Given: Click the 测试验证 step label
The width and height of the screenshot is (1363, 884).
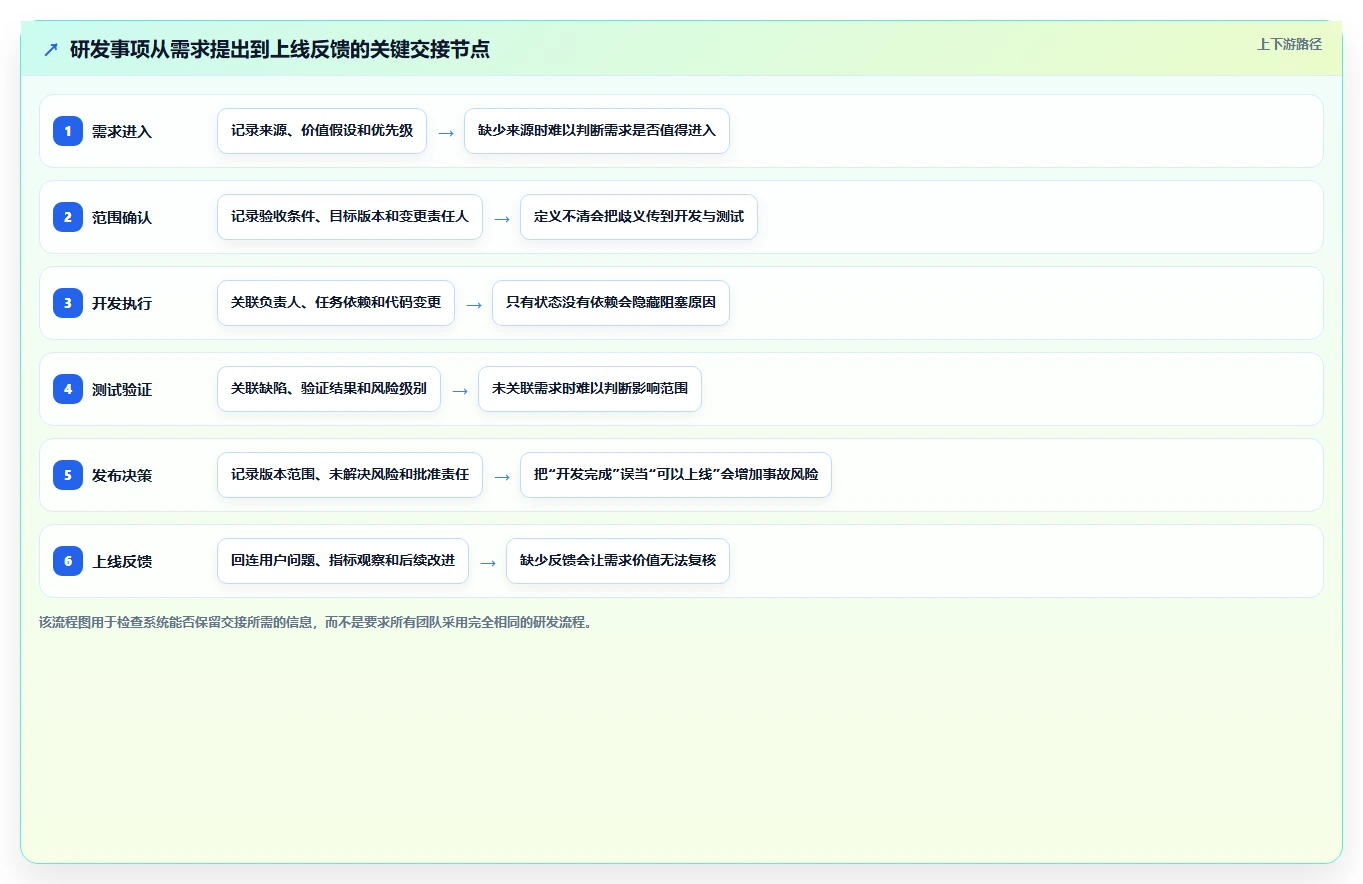Looking at the screenshot, I should pyautogui.click(x=122, y=389).
